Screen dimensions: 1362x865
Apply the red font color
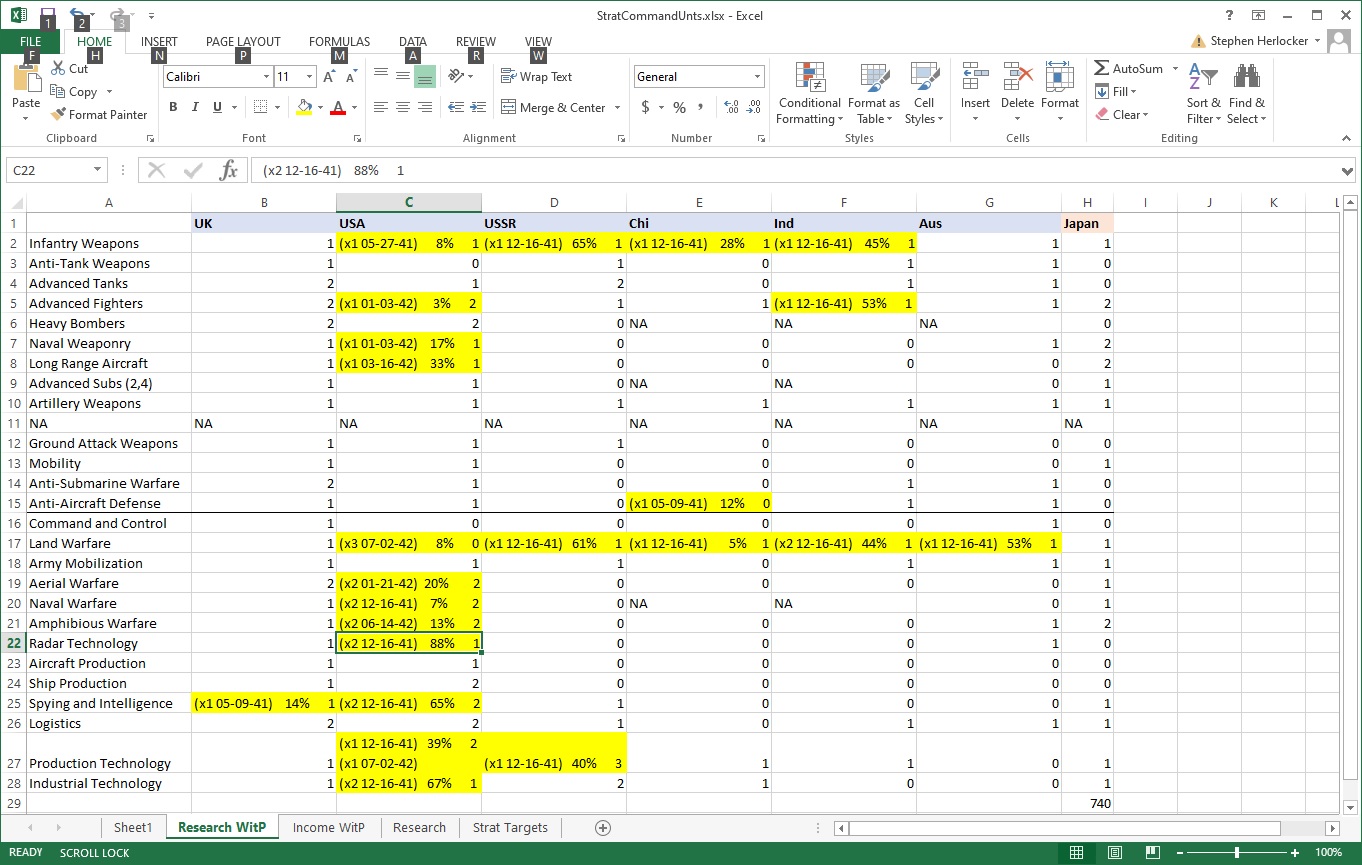tap(339, 107)
